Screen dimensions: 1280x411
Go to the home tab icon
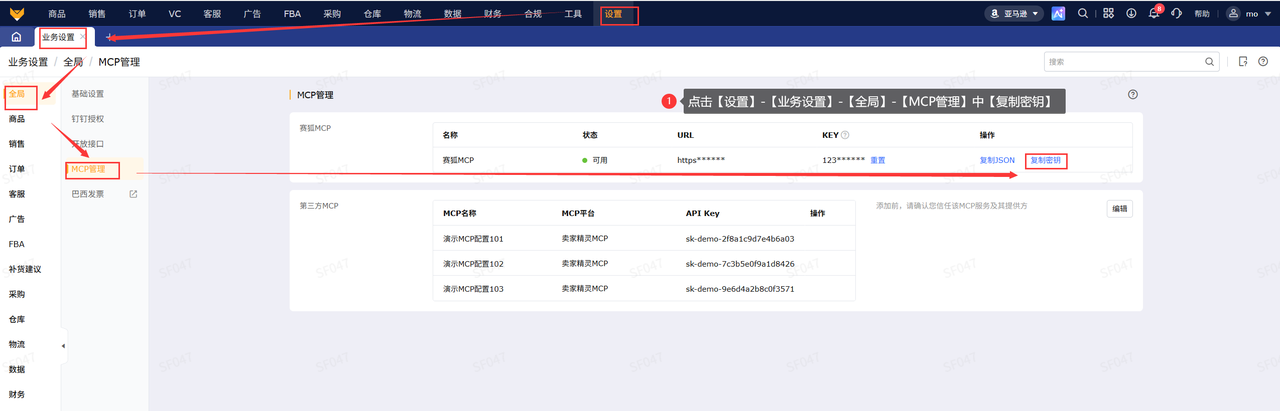16,37
